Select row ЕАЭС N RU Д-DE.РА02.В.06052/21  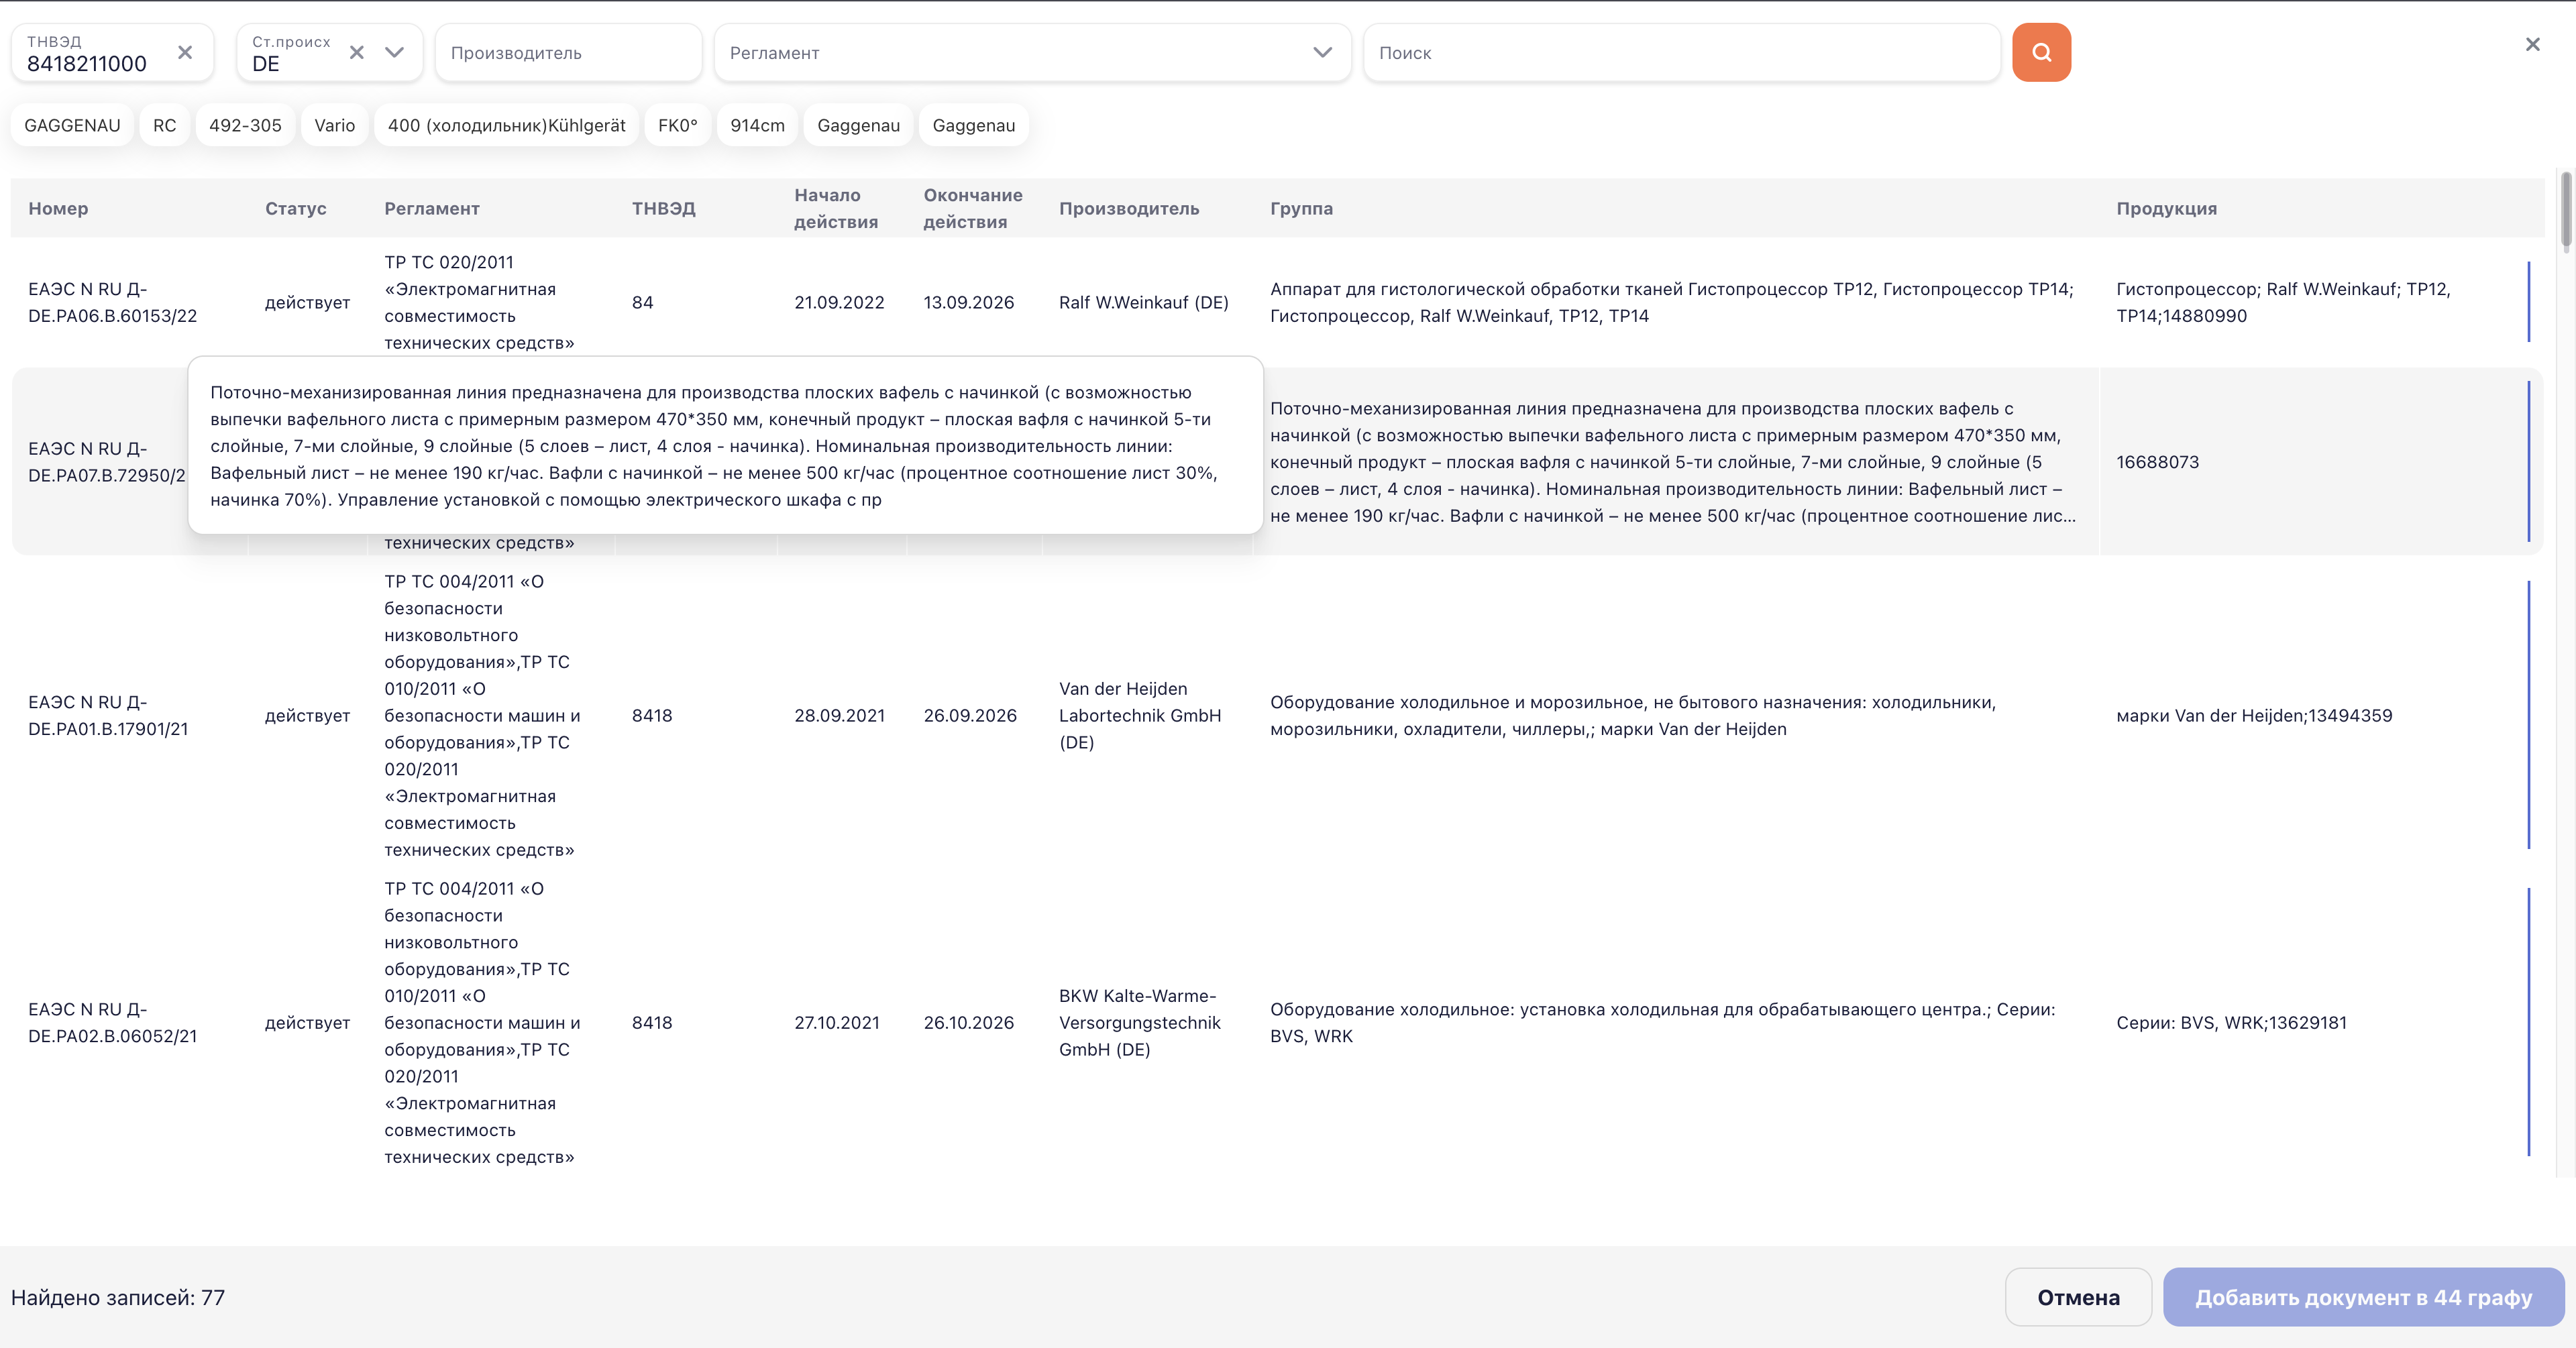click(x=112, y=1023)
